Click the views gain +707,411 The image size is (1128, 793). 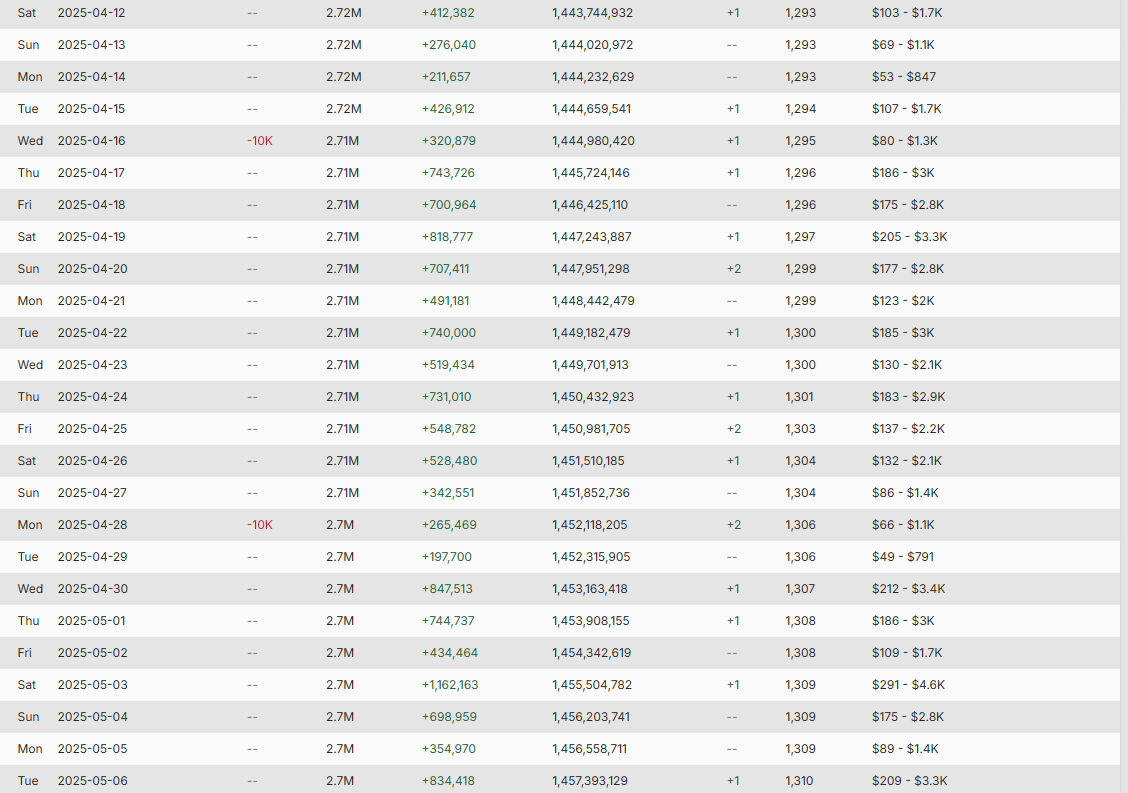[445, 269]
